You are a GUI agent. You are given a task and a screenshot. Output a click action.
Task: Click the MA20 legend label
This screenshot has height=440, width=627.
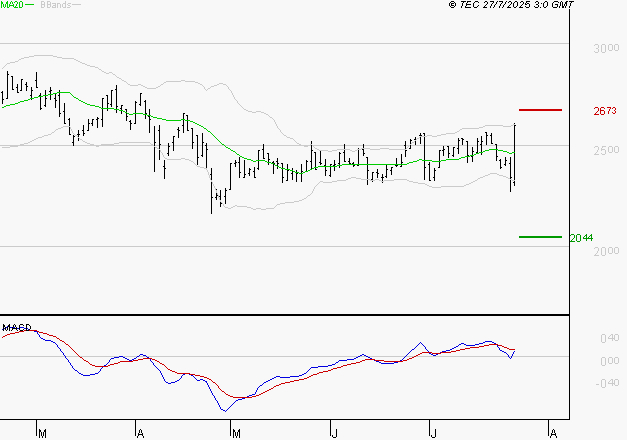(12, 5)
